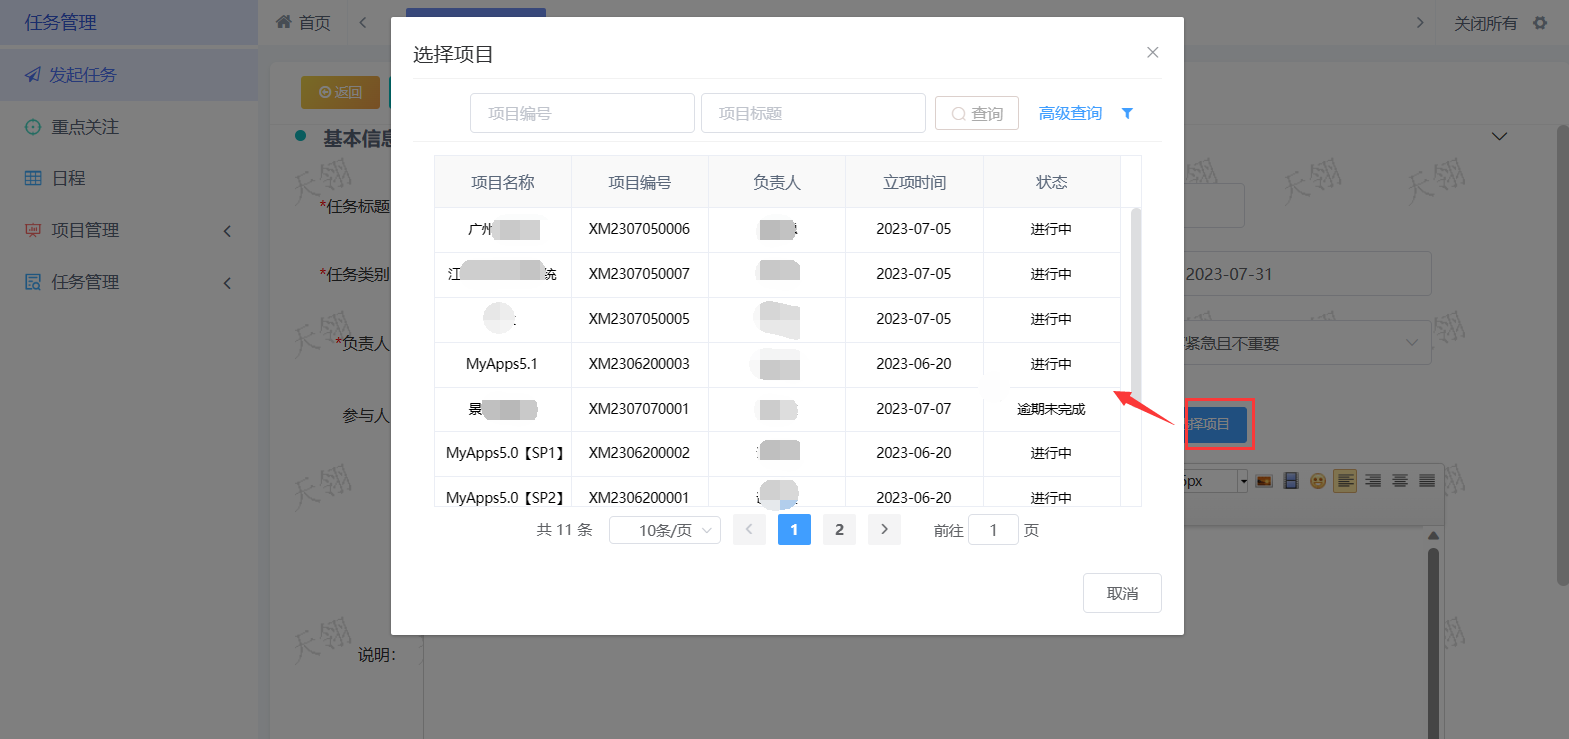Viewport: 1569px width, 739px height.
Task: Close the 选择项目 dialog with X
Action: click(x=1152, y=52)
